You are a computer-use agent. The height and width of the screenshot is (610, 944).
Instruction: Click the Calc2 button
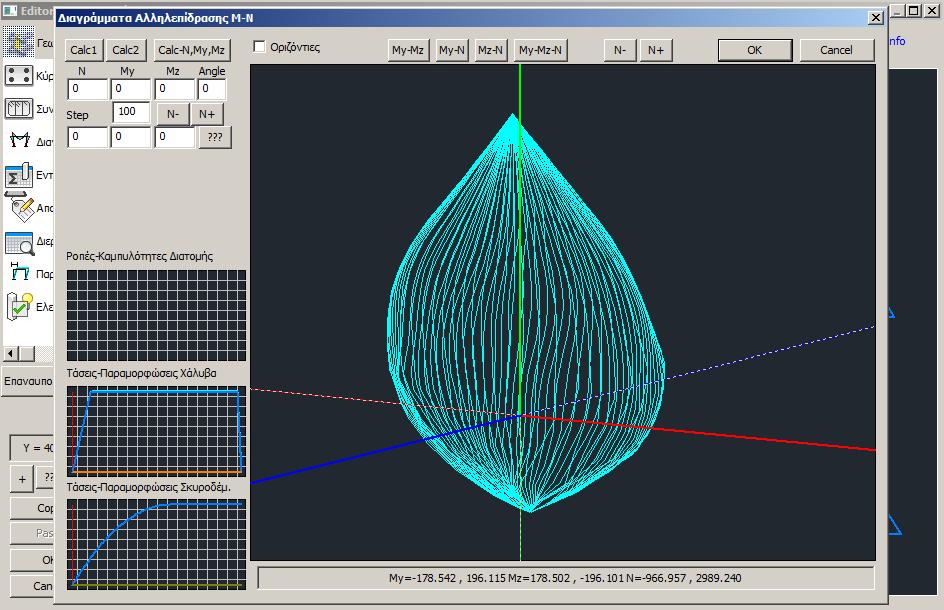tap(125, 50)
